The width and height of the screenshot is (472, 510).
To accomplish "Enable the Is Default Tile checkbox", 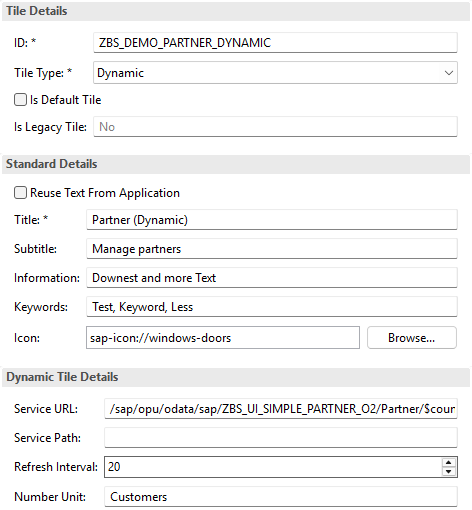I will [20, 100].
